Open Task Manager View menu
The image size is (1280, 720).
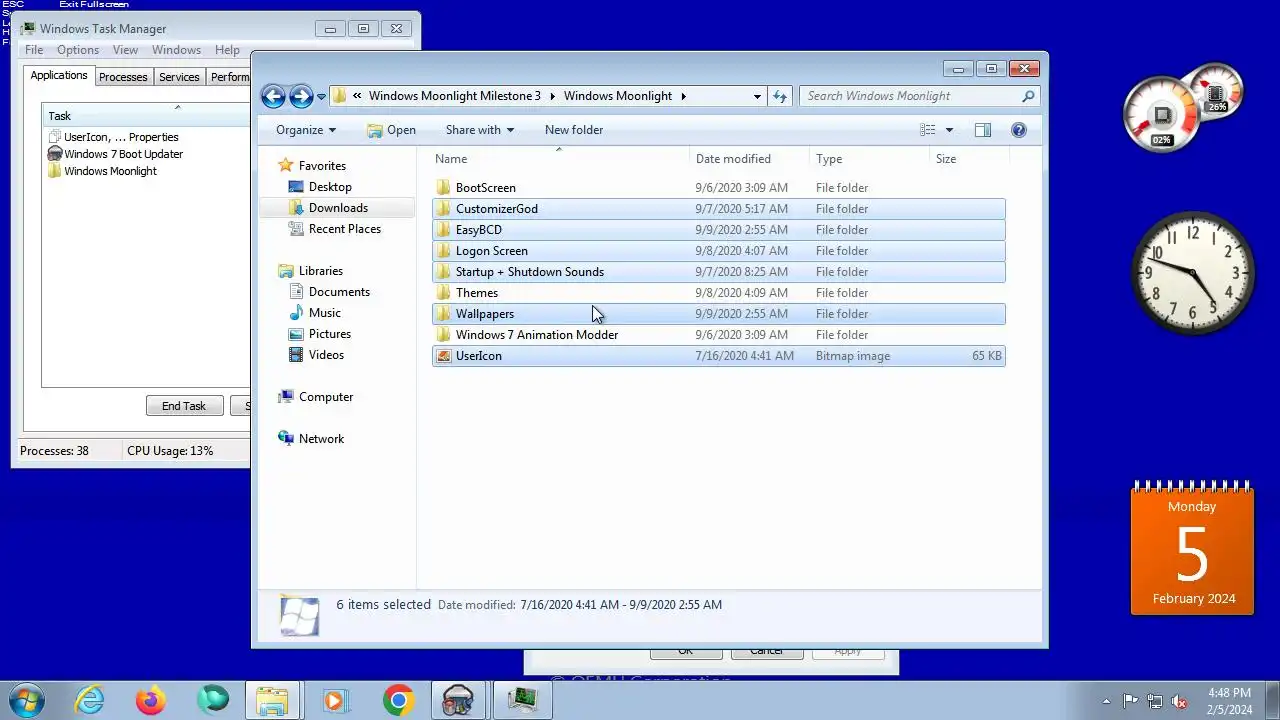click(x=125, y=50)
